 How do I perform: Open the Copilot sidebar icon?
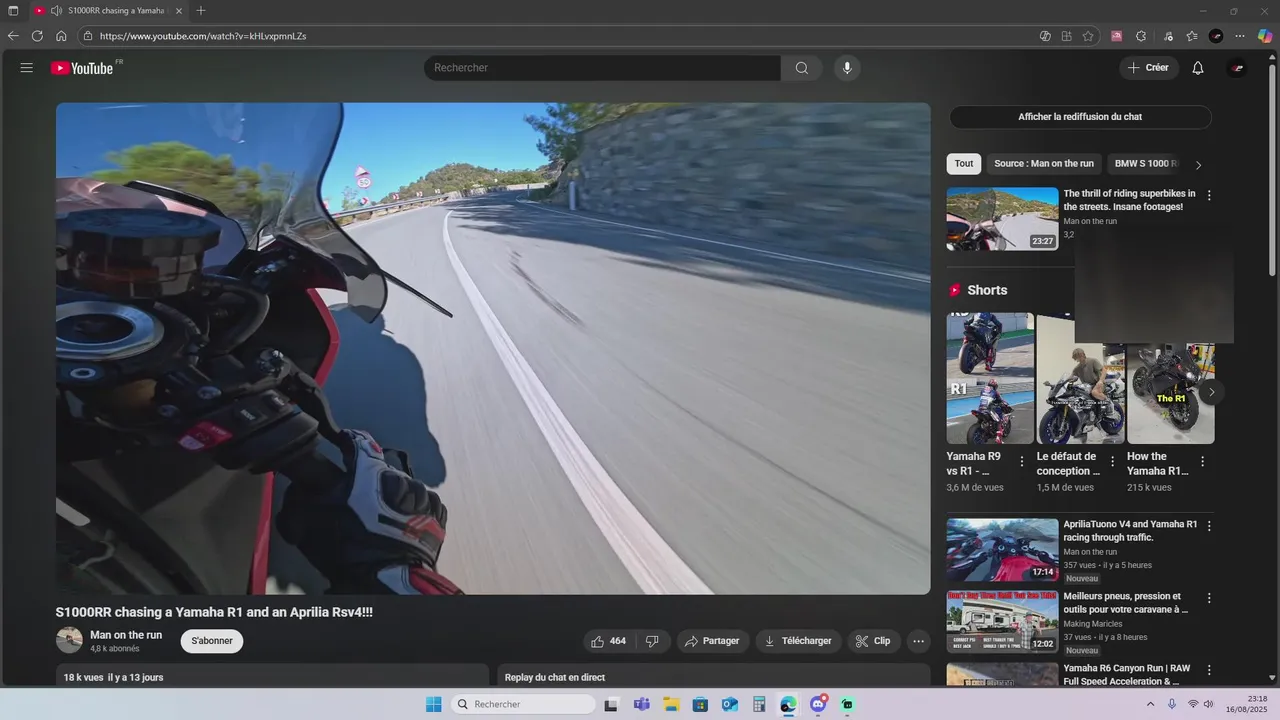[x=1265, y=36]
